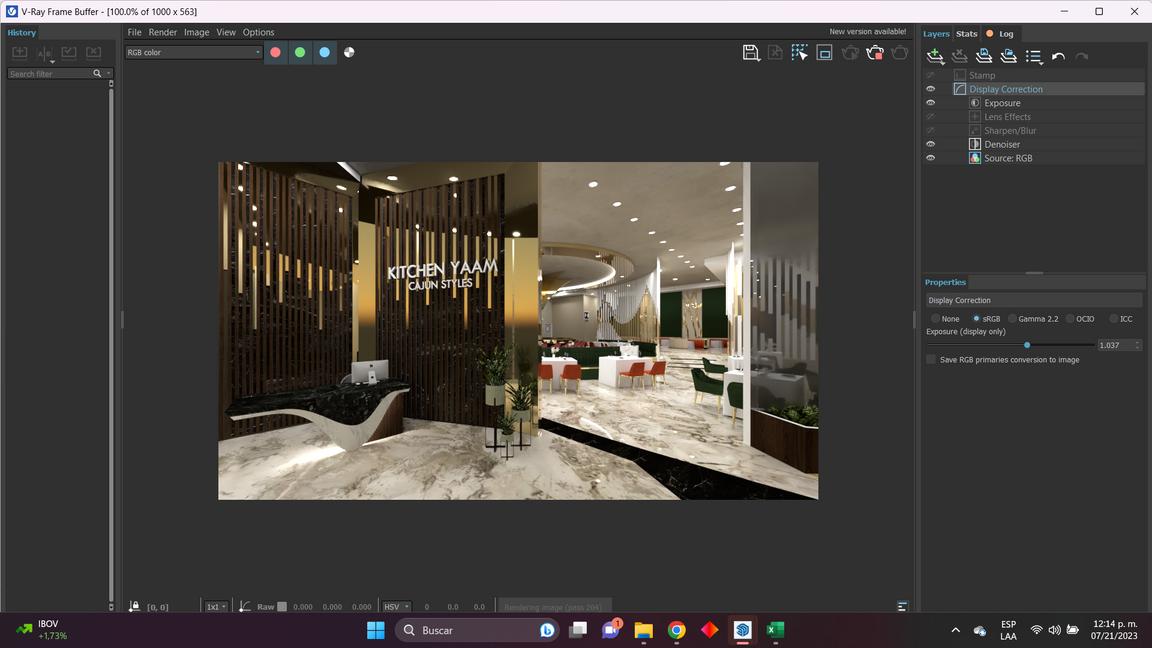The image size is (1152, 648).
Task: Hide the Denoiser layer
Action: click(x=930, y=144)
